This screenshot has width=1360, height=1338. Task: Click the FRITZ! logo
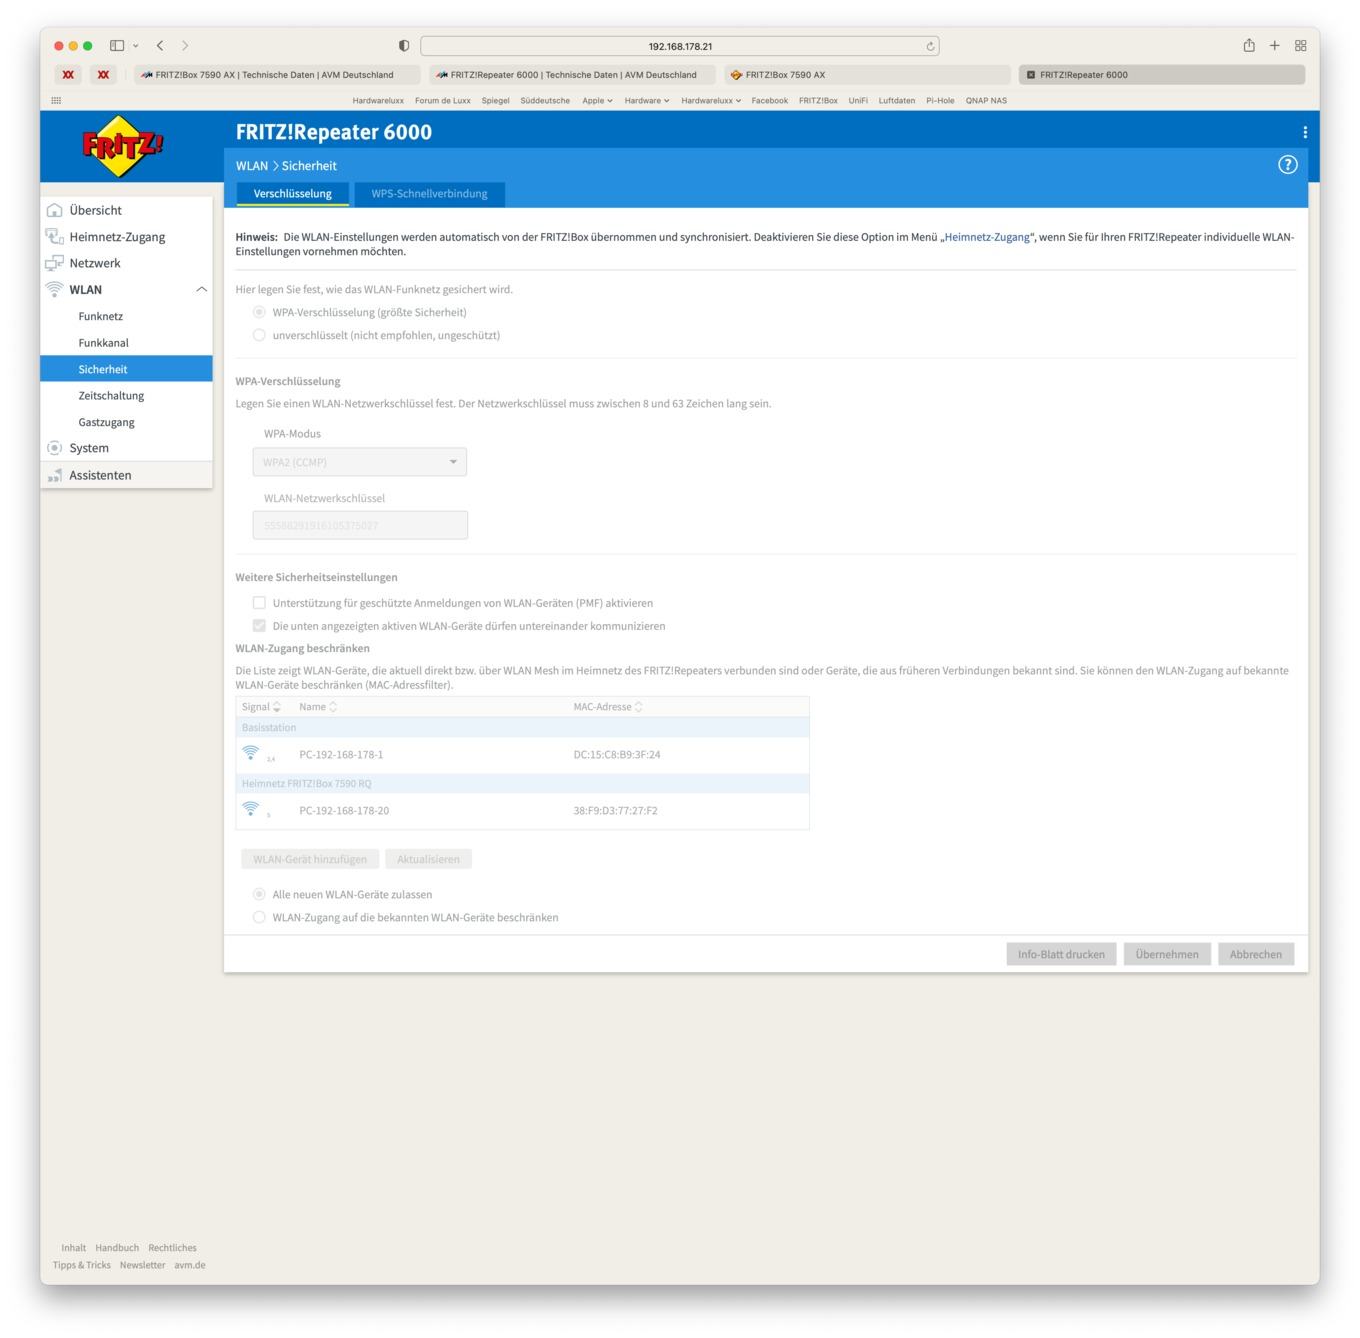pyautogui.click(x=123, y=148)
